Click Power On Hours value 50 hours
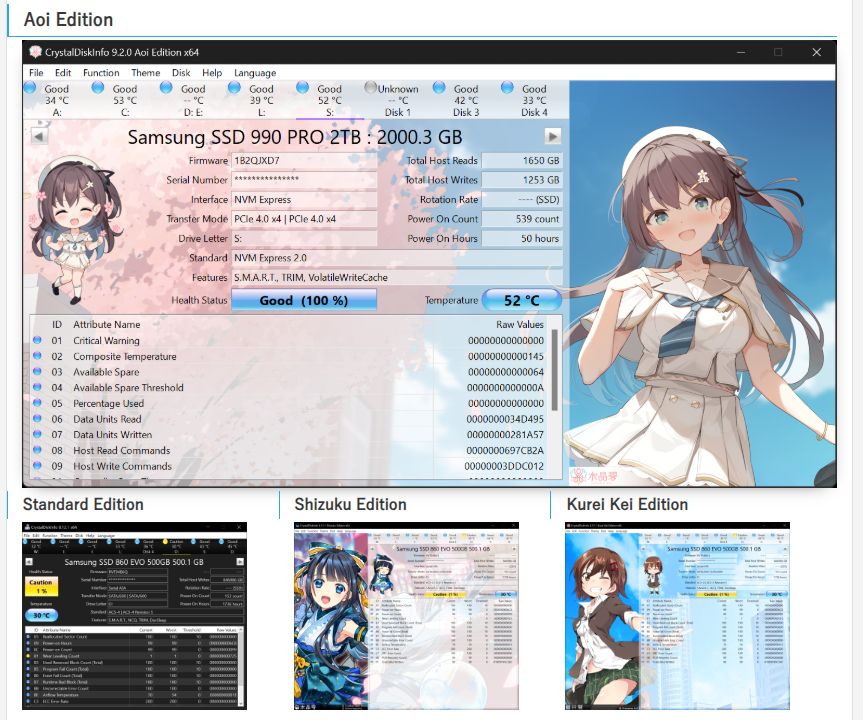This screenshot has width=863, height=720. point(522,238)
